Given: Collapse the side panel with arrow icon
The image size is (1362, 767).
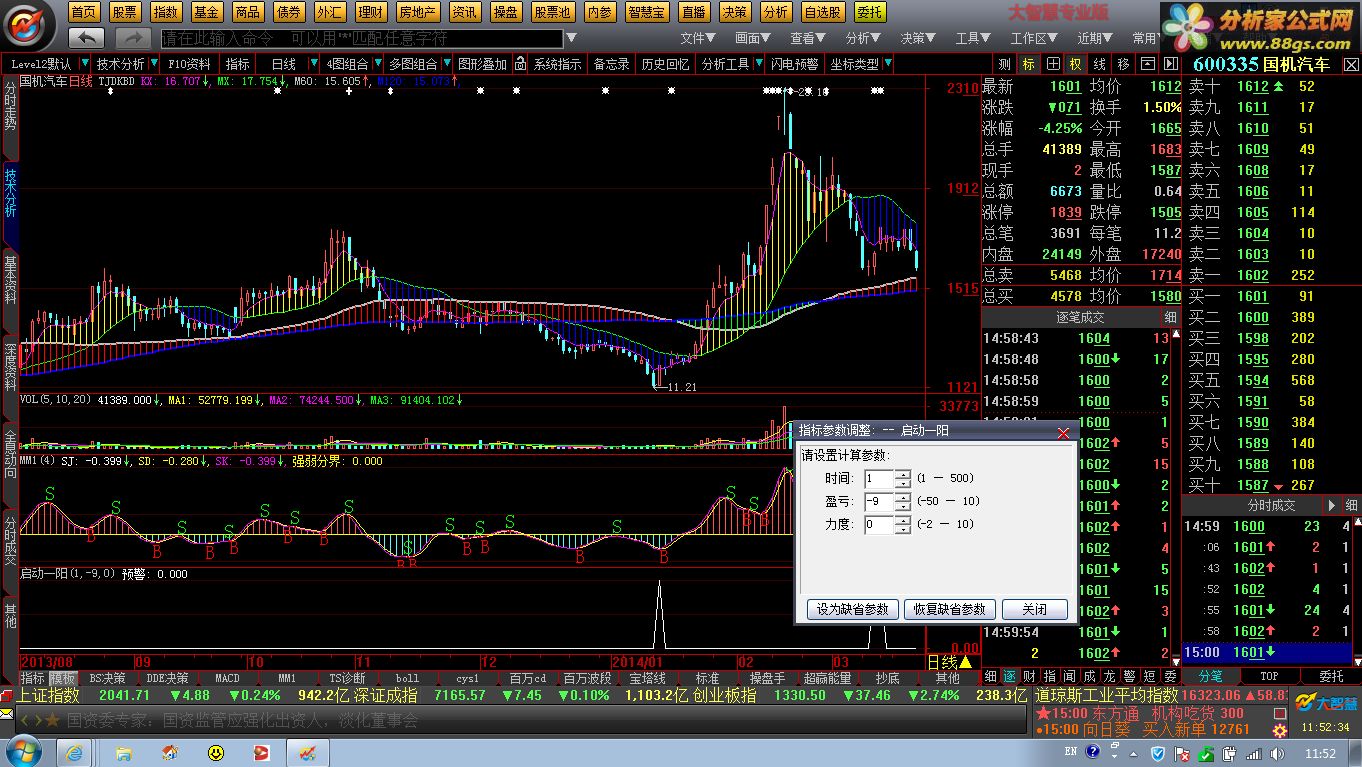Looking at the screenshot, I should [1170, 63].
